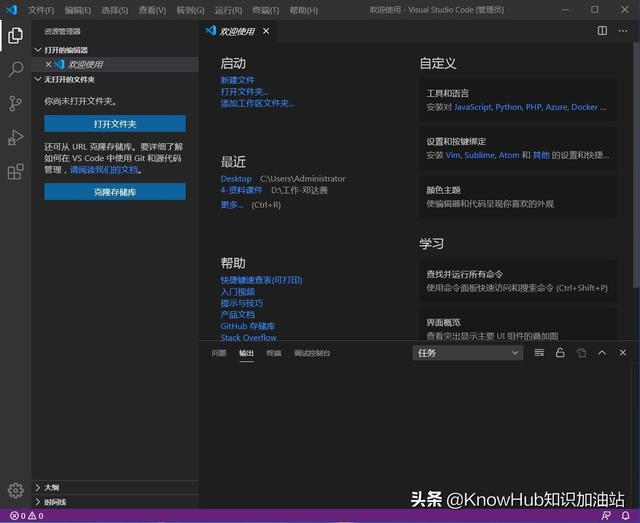The height and width of the screenshot is (523, 640).
Task: Select the 欢迎使用 editor tab
Action: pos(237,31)
